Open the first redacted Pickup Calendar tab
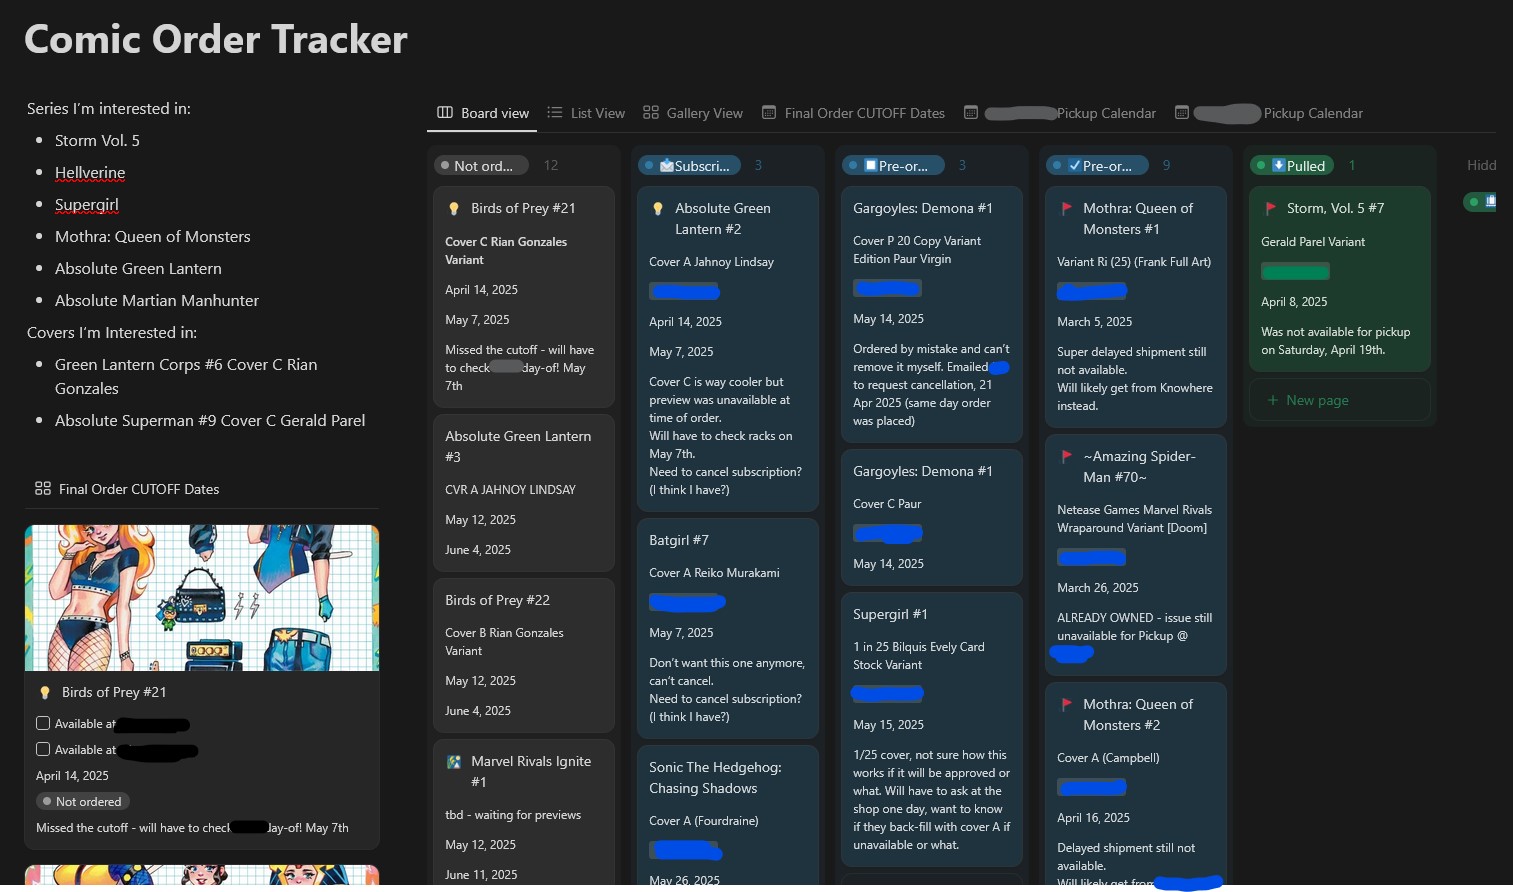The image size is (1513, 892). pos(1060,113)
